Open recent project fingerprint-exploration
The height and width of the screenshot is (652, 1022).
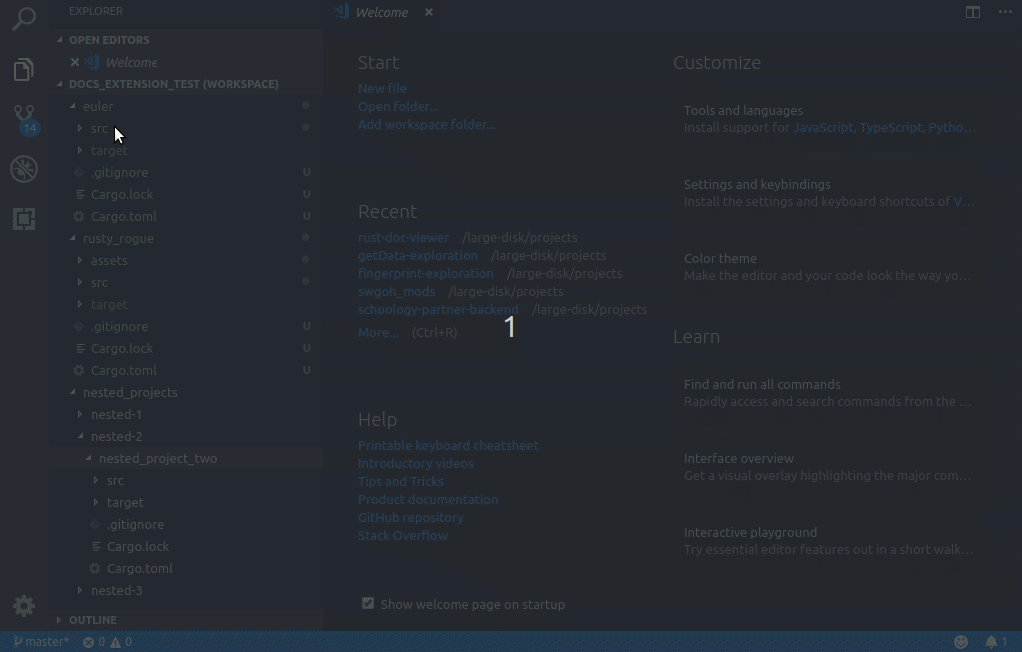426,273
